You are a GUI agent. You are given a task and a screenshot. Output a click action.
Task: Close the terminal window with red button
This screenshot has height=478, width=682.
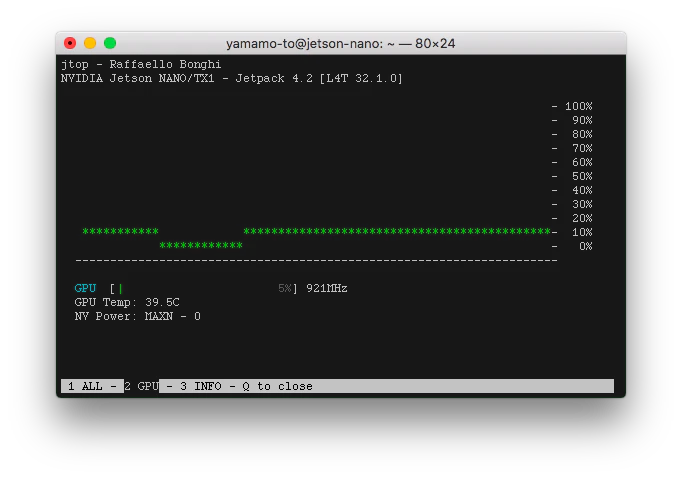[70, 43]
